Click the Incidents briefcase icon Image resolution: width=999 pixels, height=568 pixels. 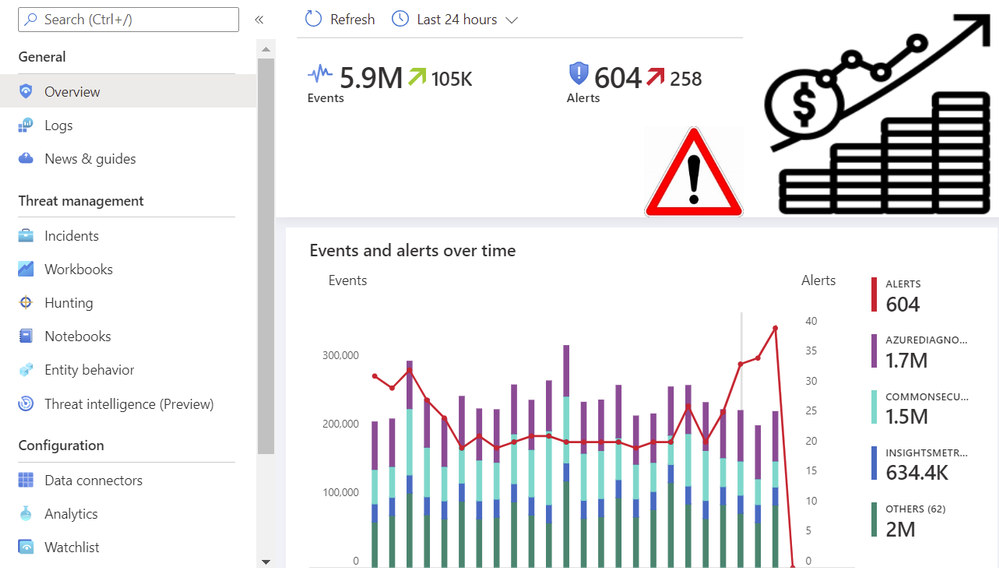pos(25,236)
